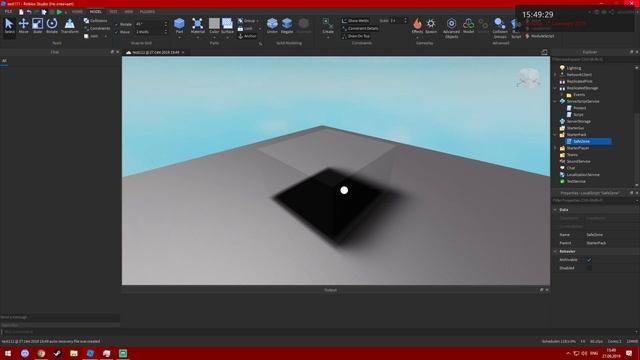The image size is (640, 360).
Task: Switch to the HOME ribbon tab
Action: click(x=77, y=12)
